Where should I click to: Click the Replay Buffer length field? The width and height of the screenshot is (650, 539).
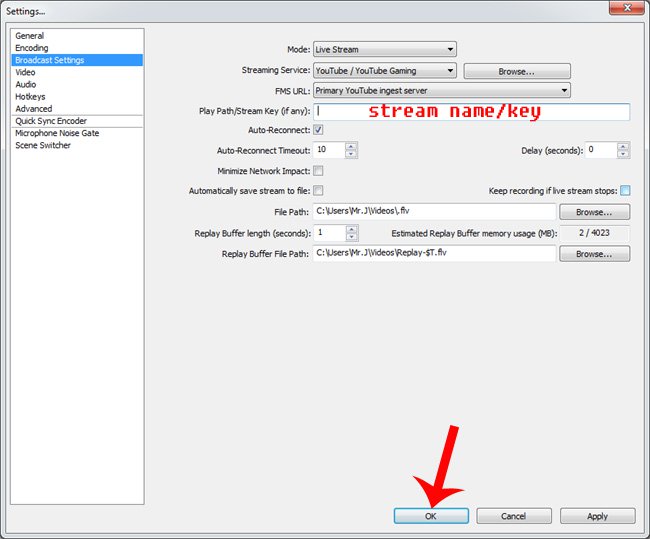pyautogui.click(x=330, y=233)
